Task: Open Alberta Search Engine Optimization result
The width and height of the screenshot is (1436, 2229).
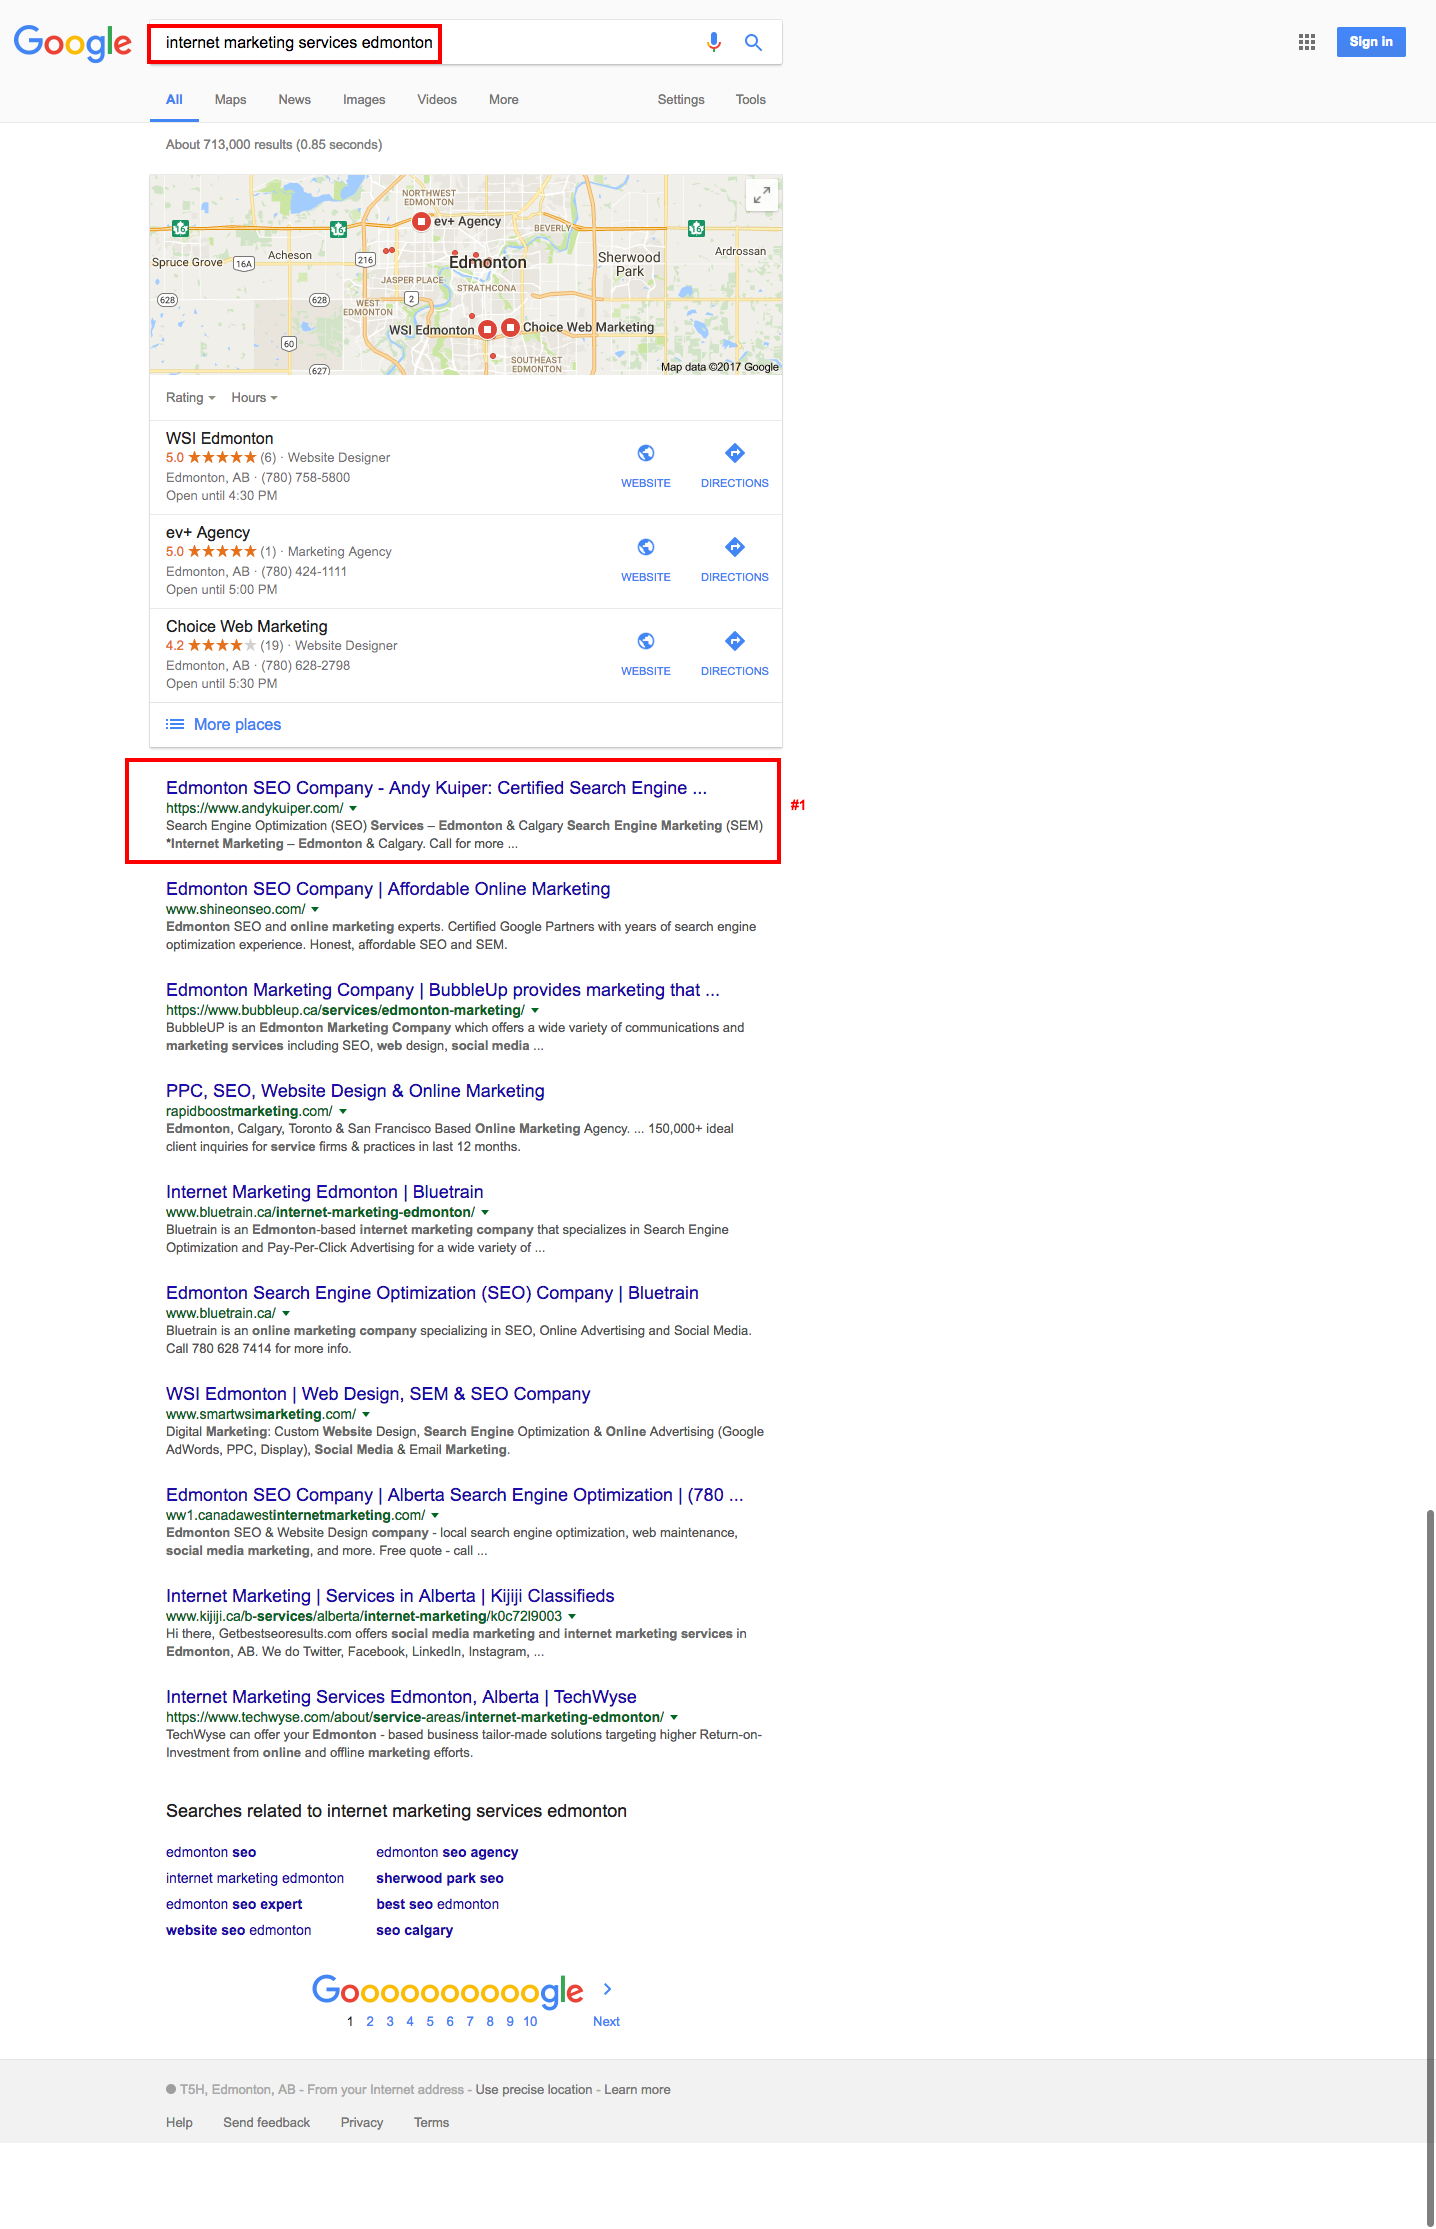Action: point(454,1495)
